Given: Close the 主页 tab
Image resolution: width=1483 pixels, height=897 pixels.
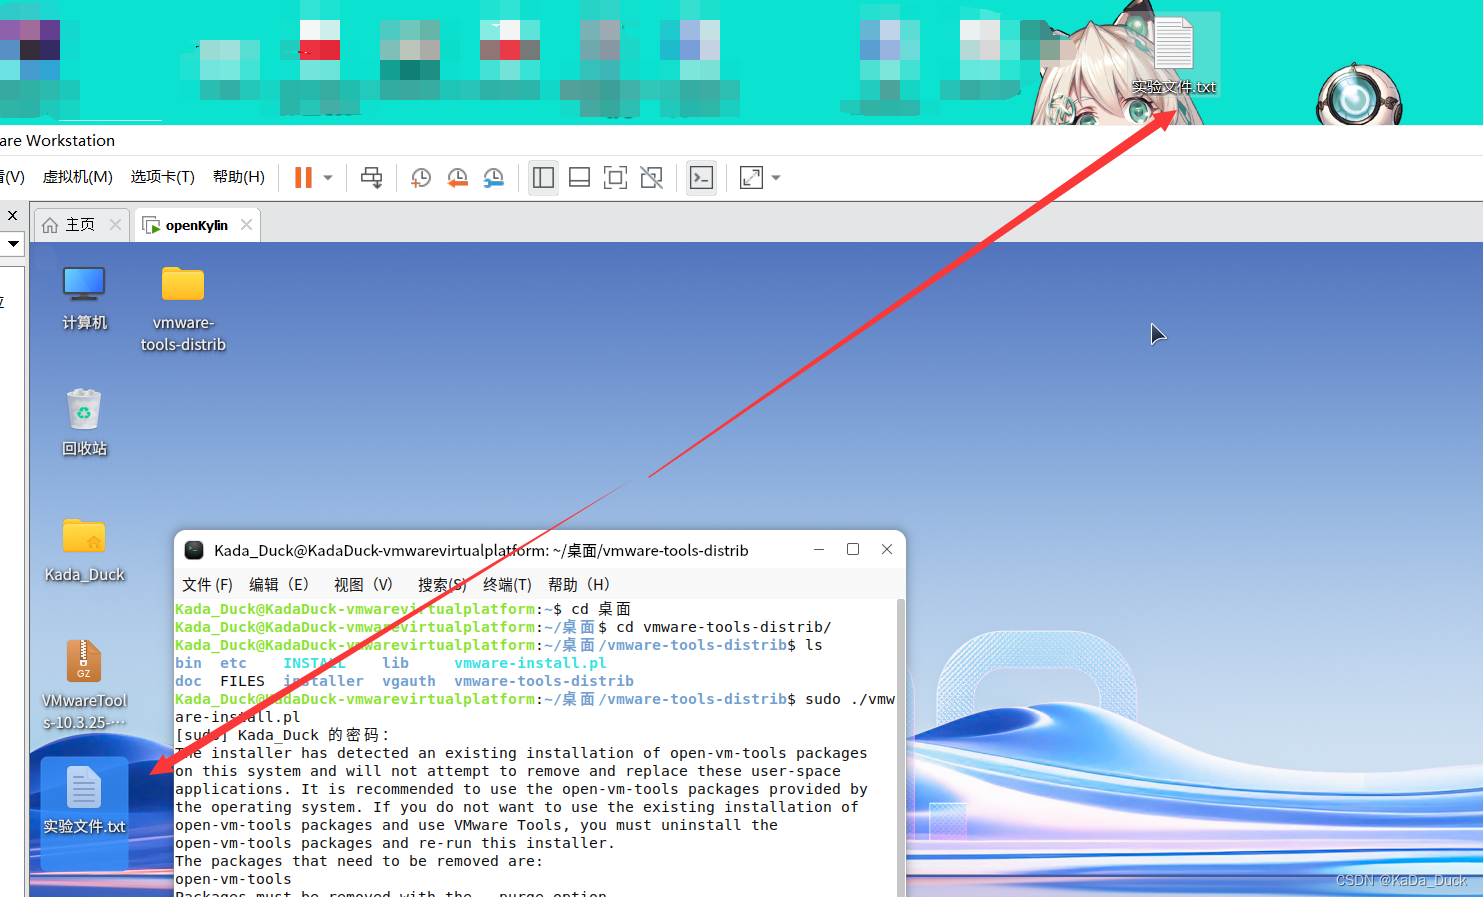Looking at the screenshot, I should click(x=115, y=225).
